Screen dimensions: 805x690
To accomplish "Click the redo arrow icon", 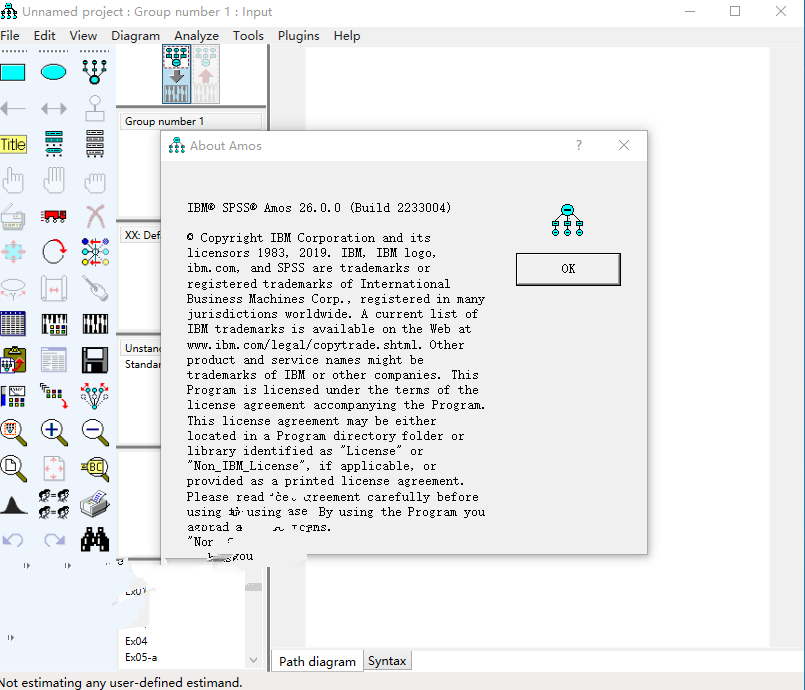I will (x=53, y=540).
